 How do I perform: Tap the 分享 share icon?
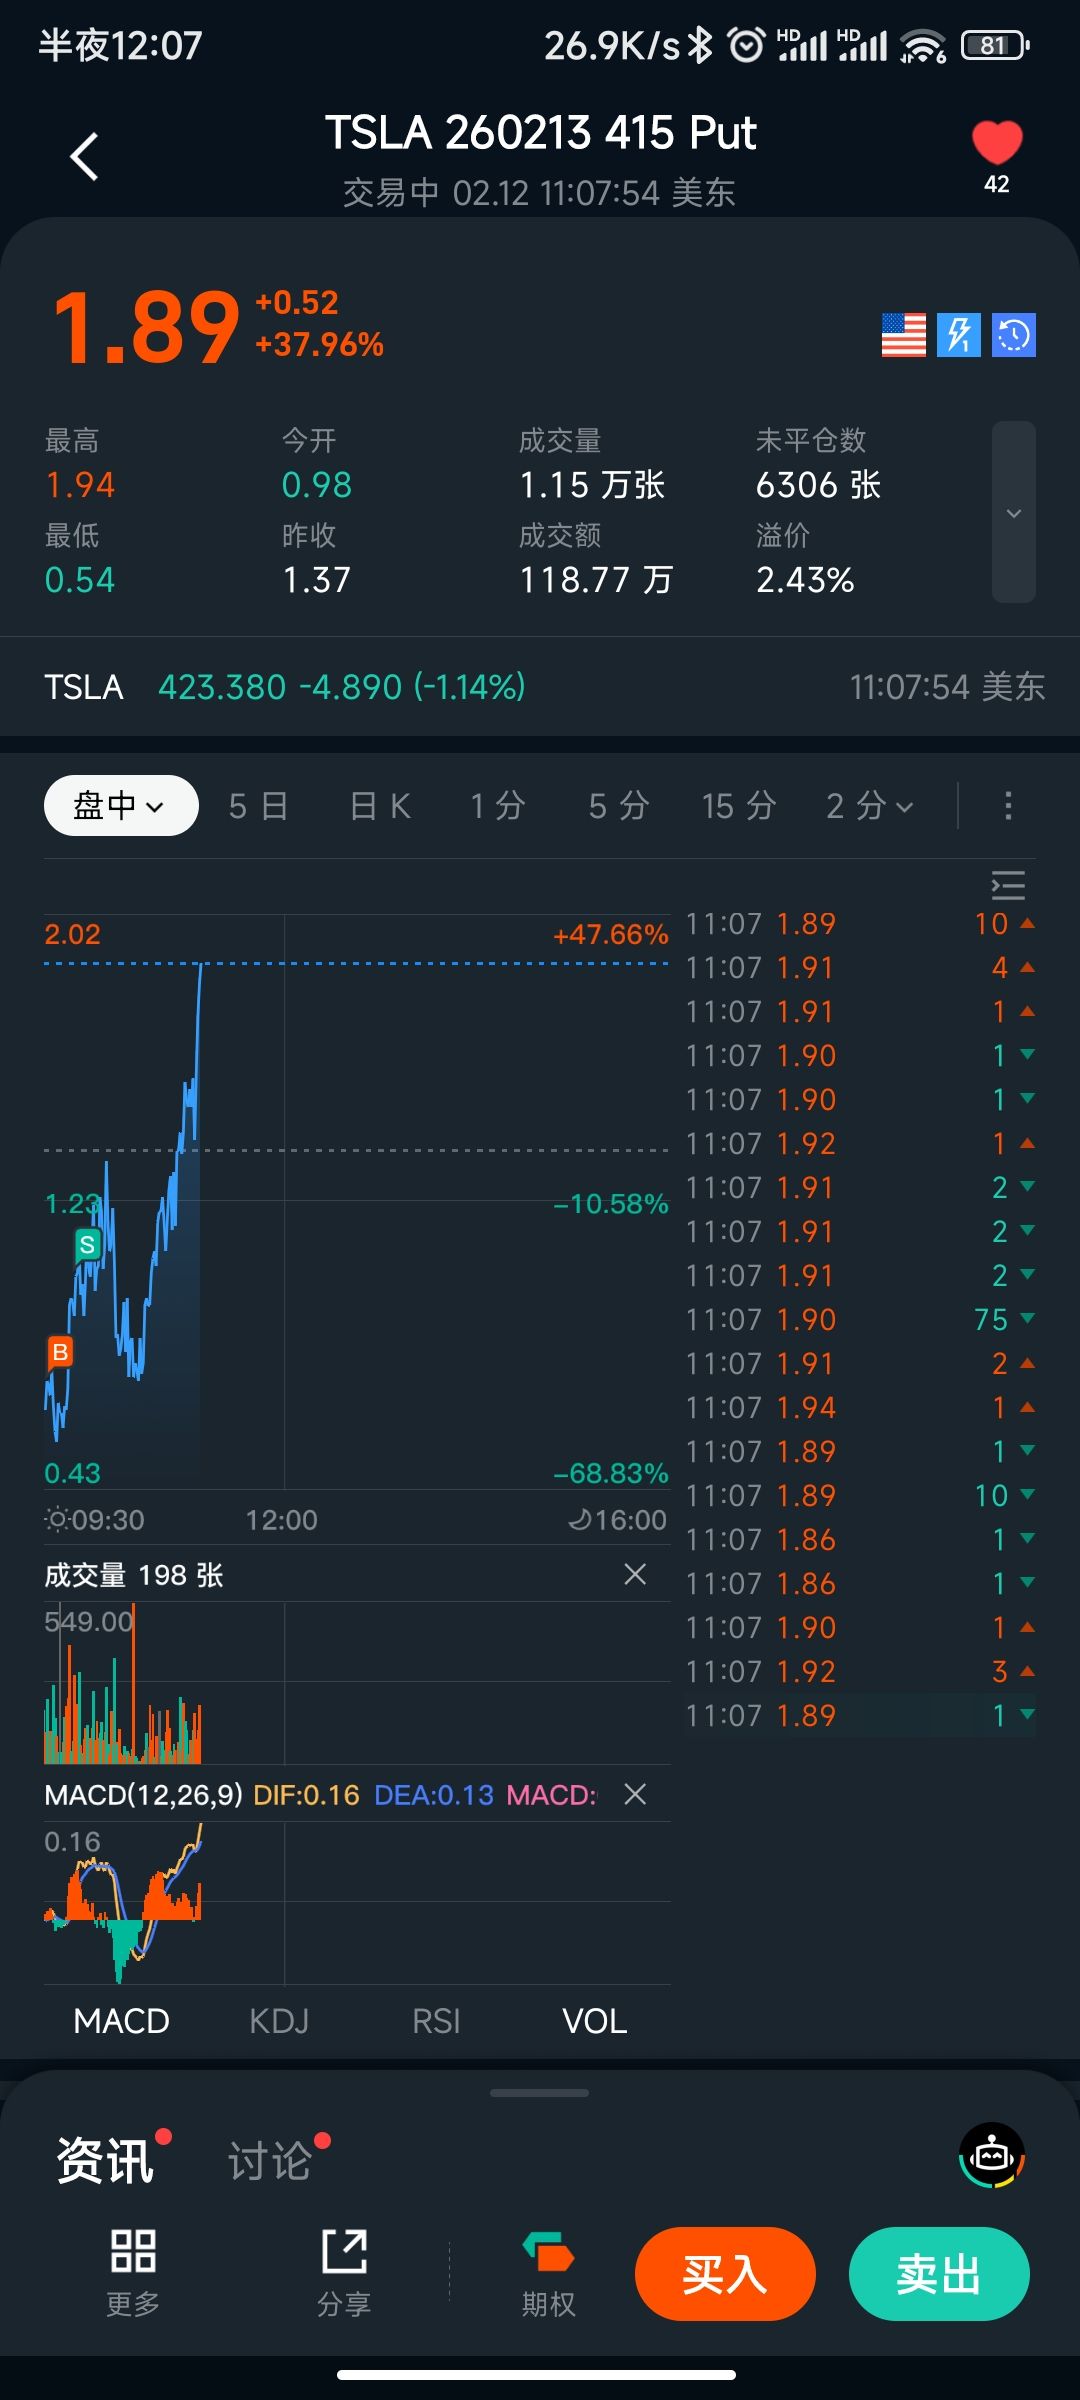[344, 2272]
